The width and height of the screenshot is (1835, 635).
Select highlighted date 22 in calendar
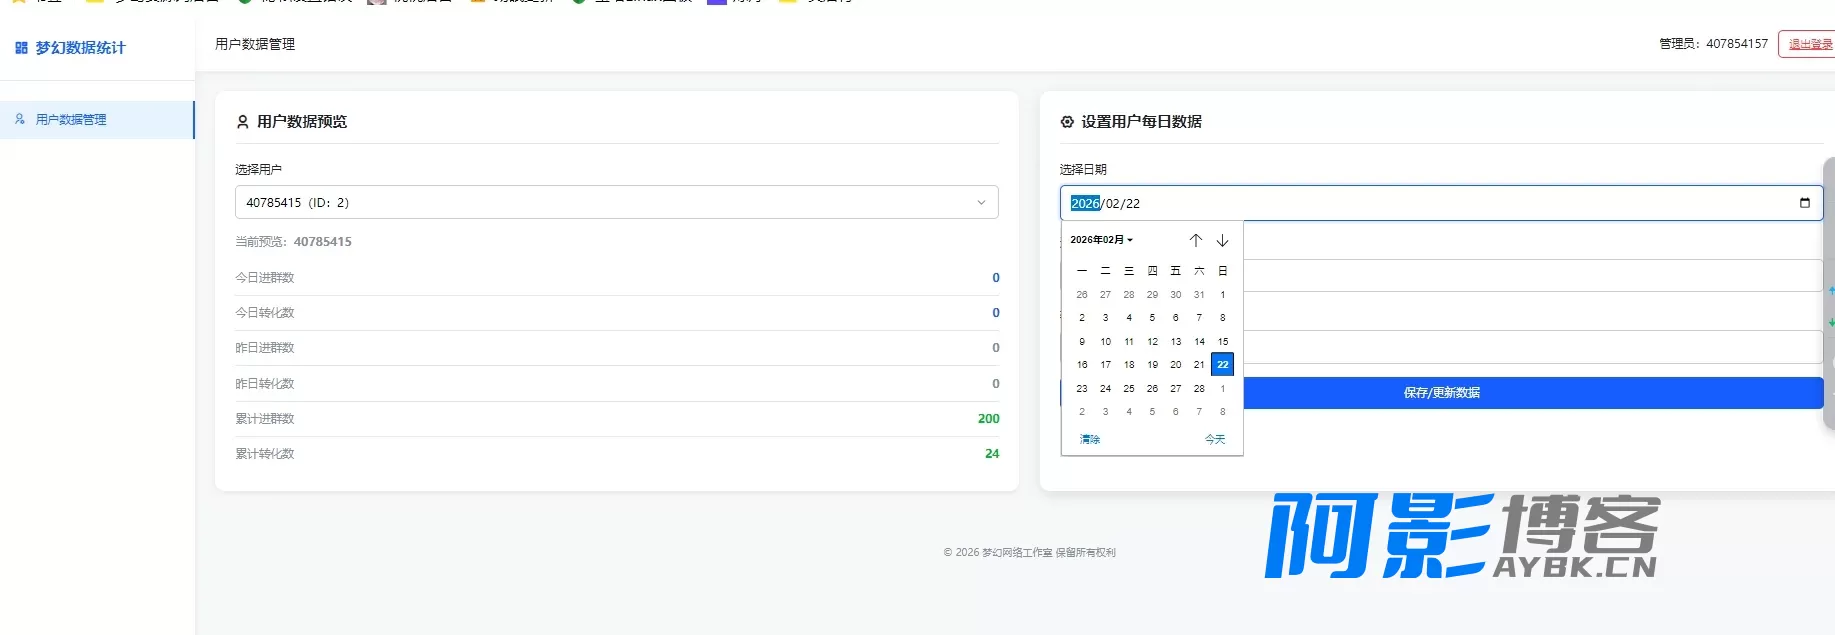pyautogui.click(x=1222, y=365)
